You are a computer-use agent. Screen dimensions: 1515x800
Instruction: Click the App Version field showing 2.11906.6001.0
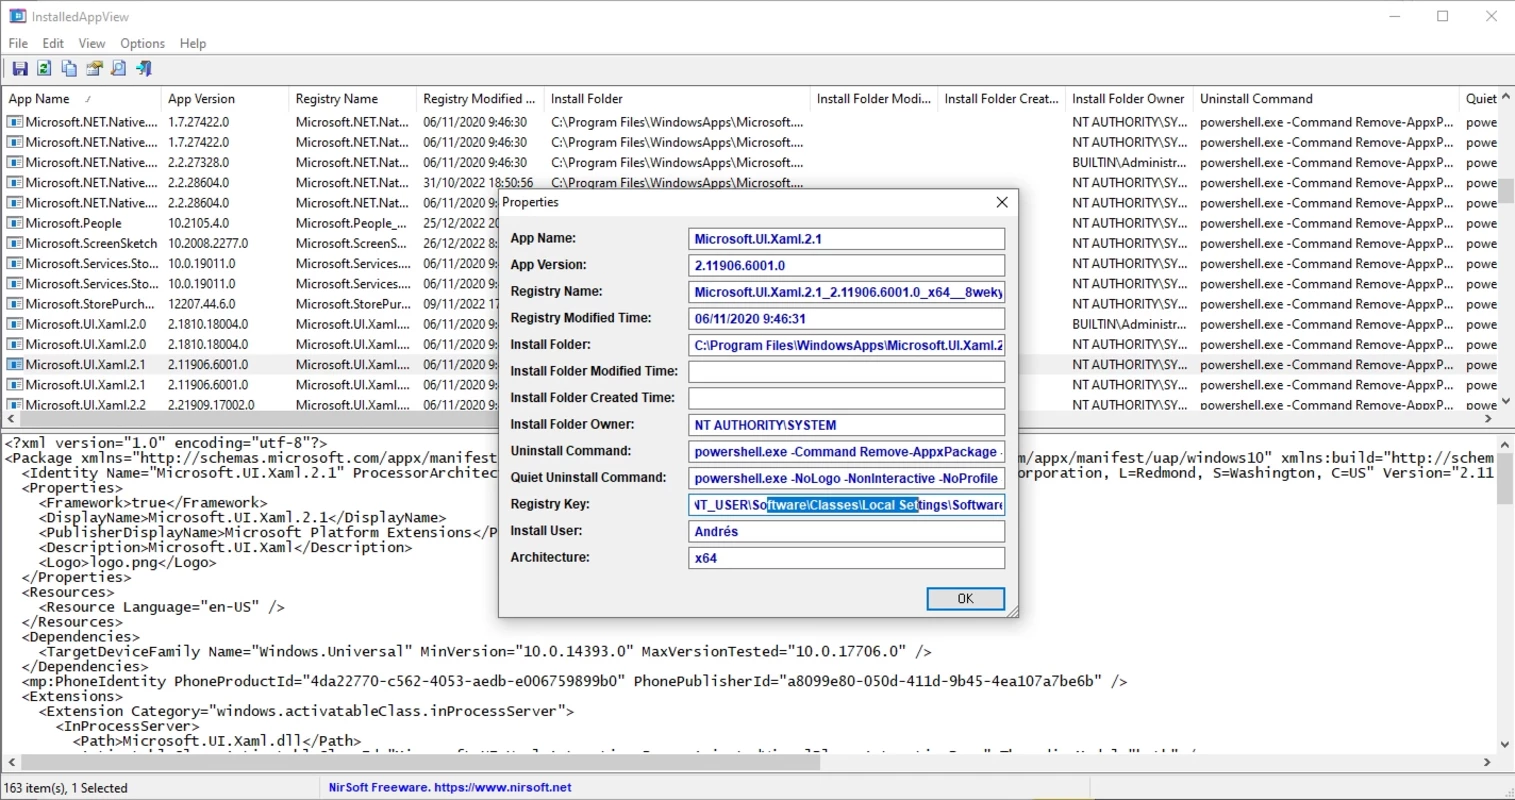click(x=846, y=265)
